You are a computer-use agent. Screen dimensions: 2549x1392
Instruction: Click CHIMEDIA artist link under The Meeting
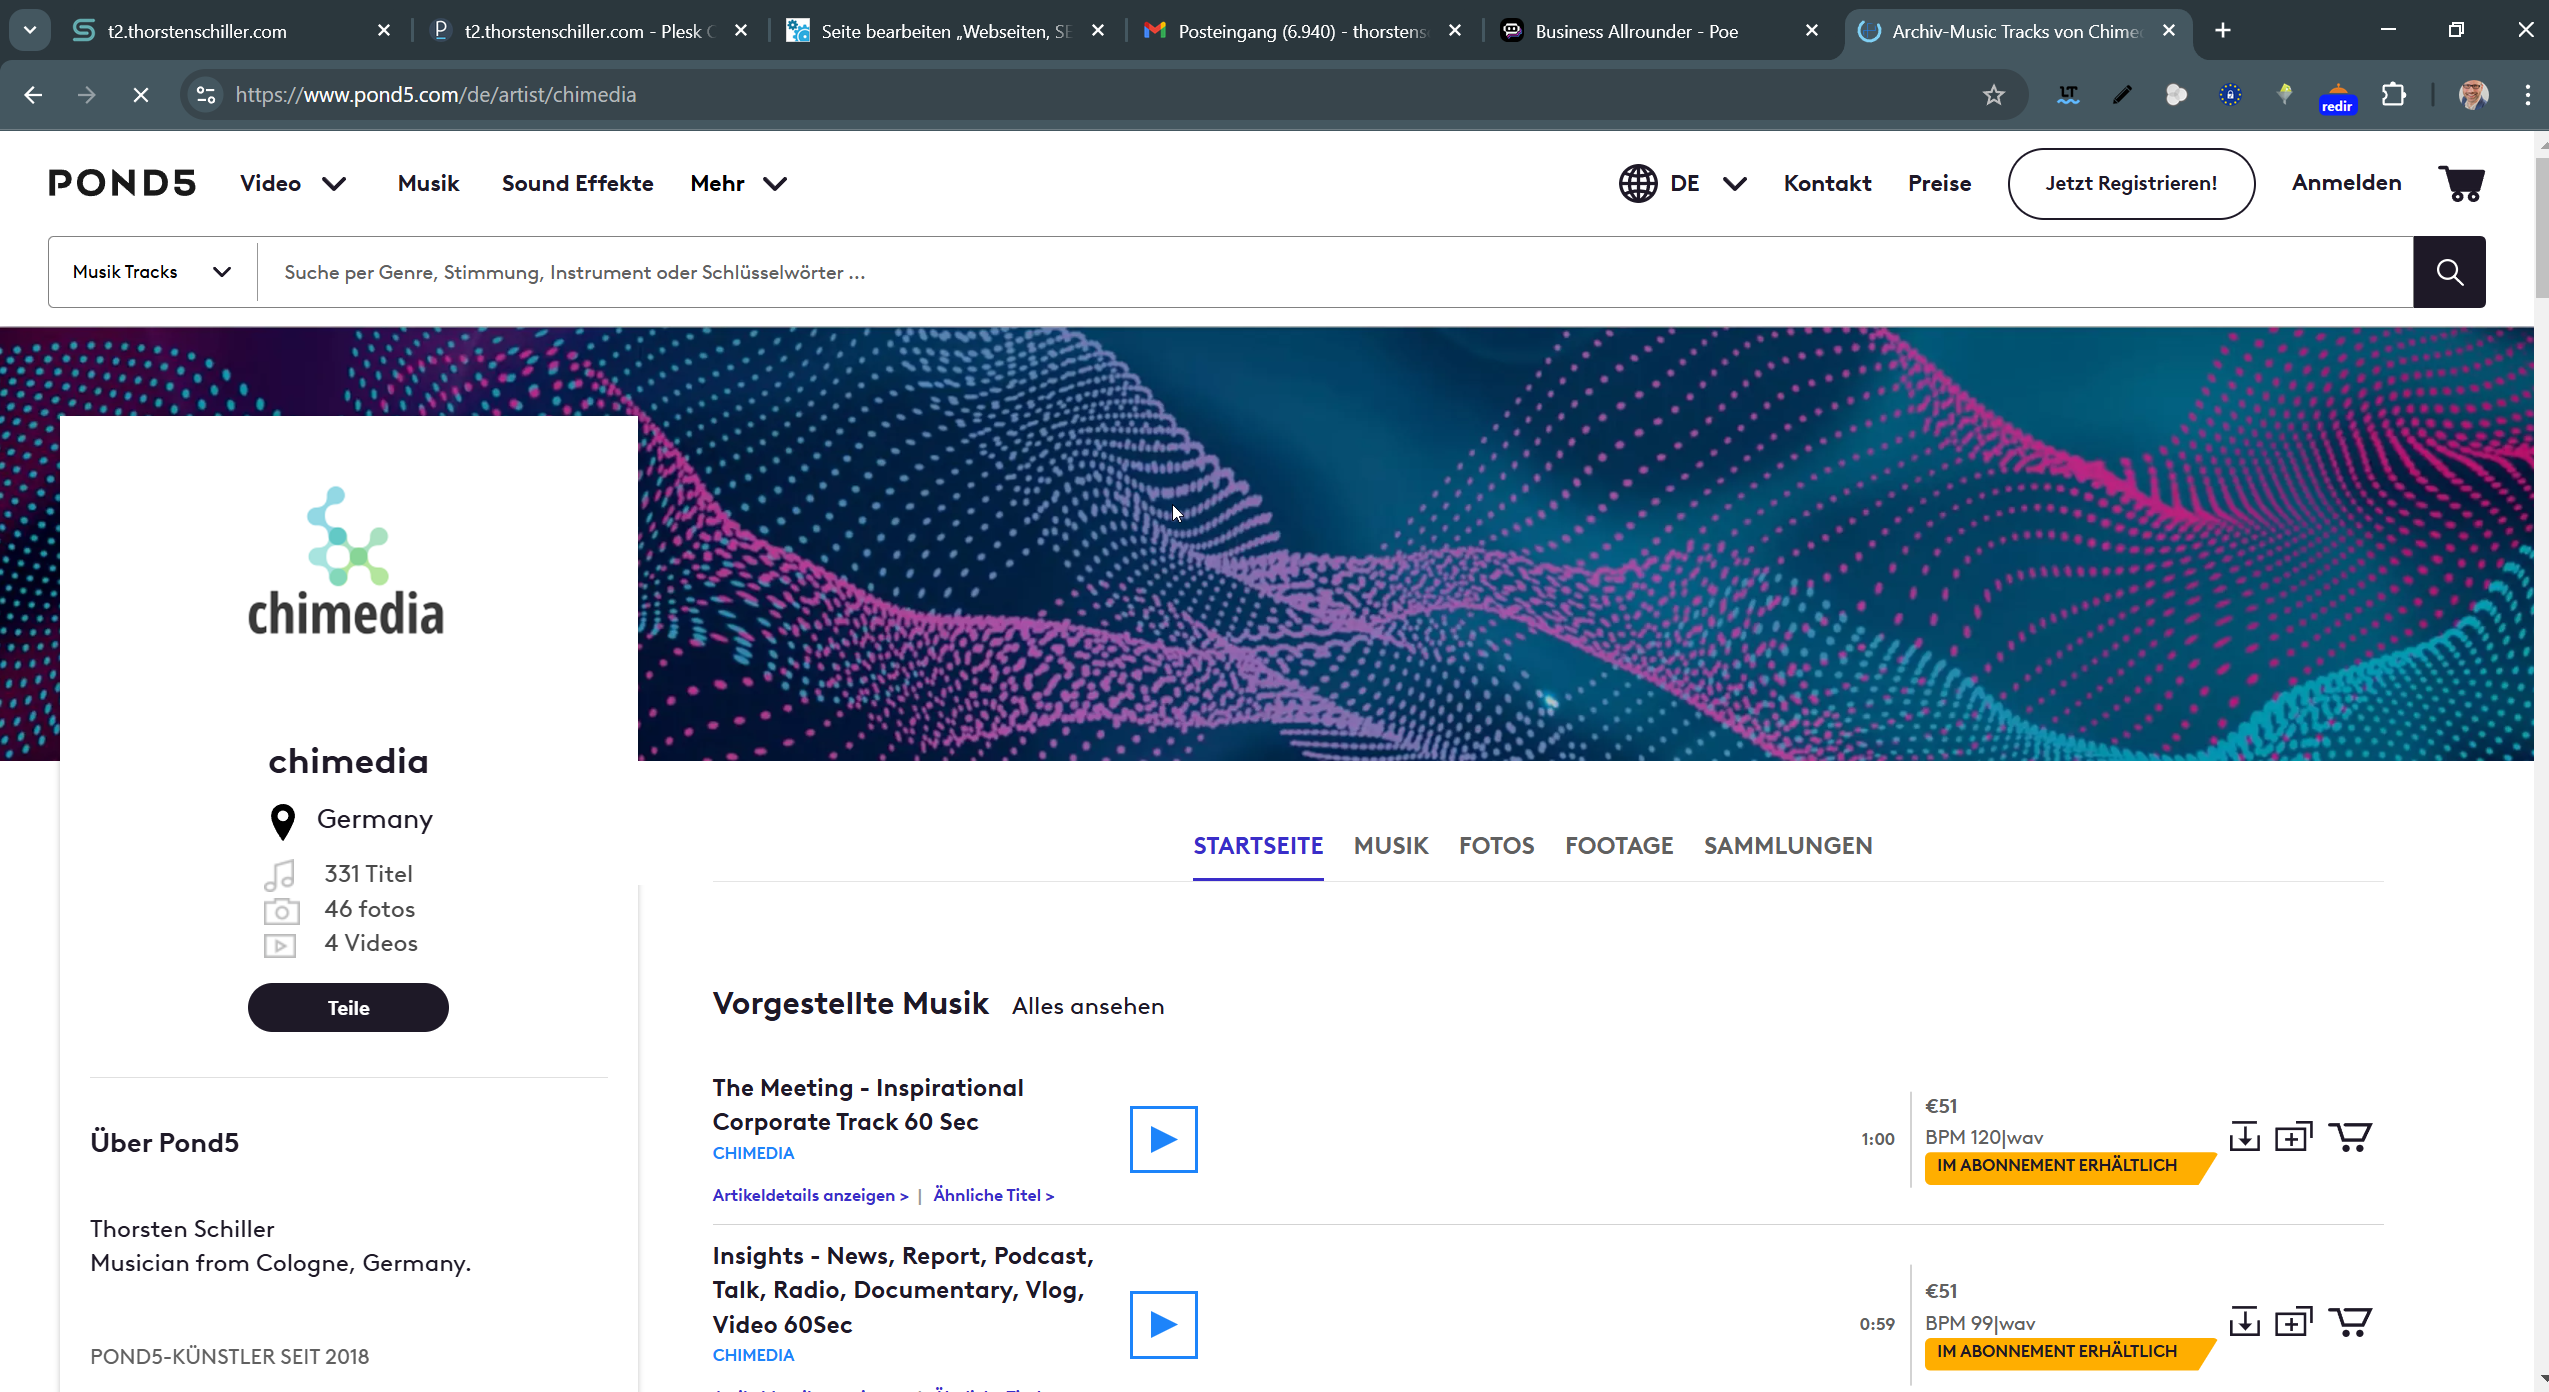coord(753,1153)
